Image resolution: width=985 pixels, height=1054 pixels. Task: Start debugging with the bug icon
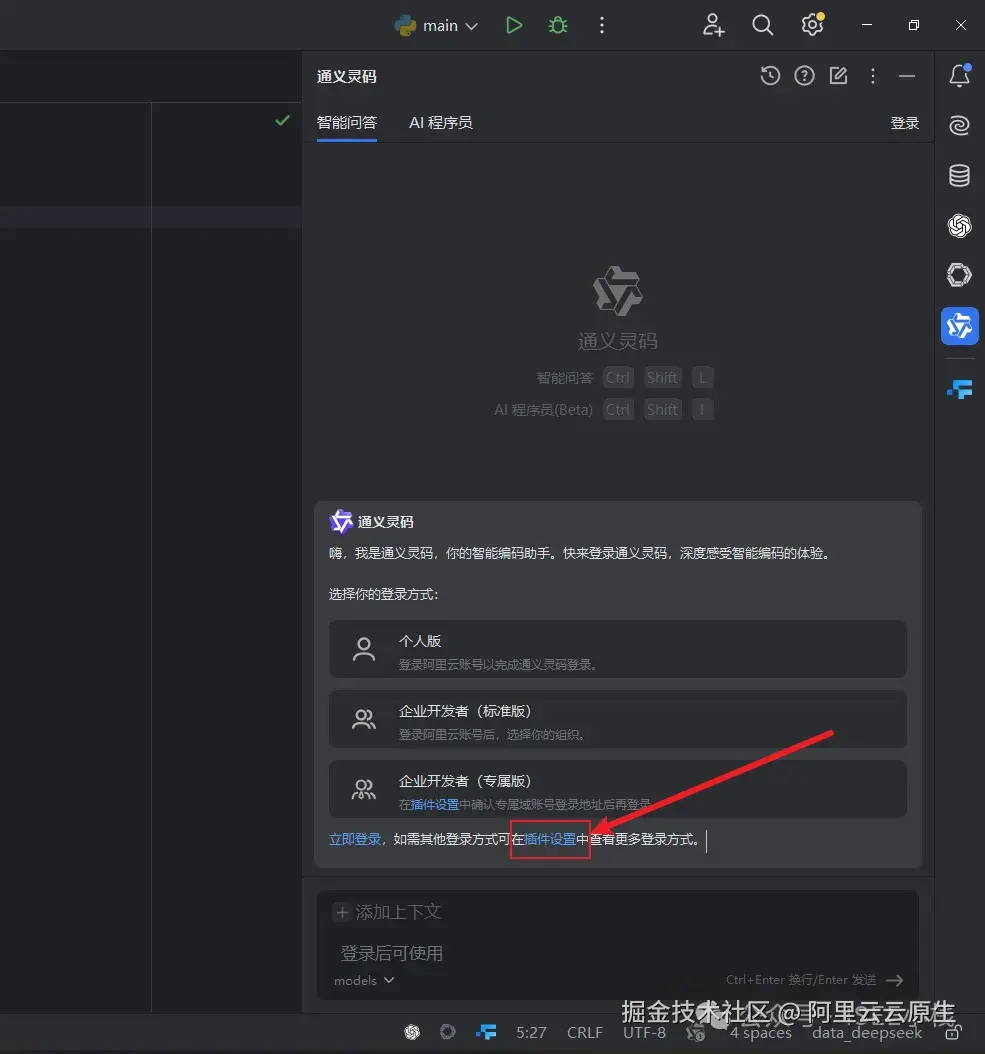[557, 25]
